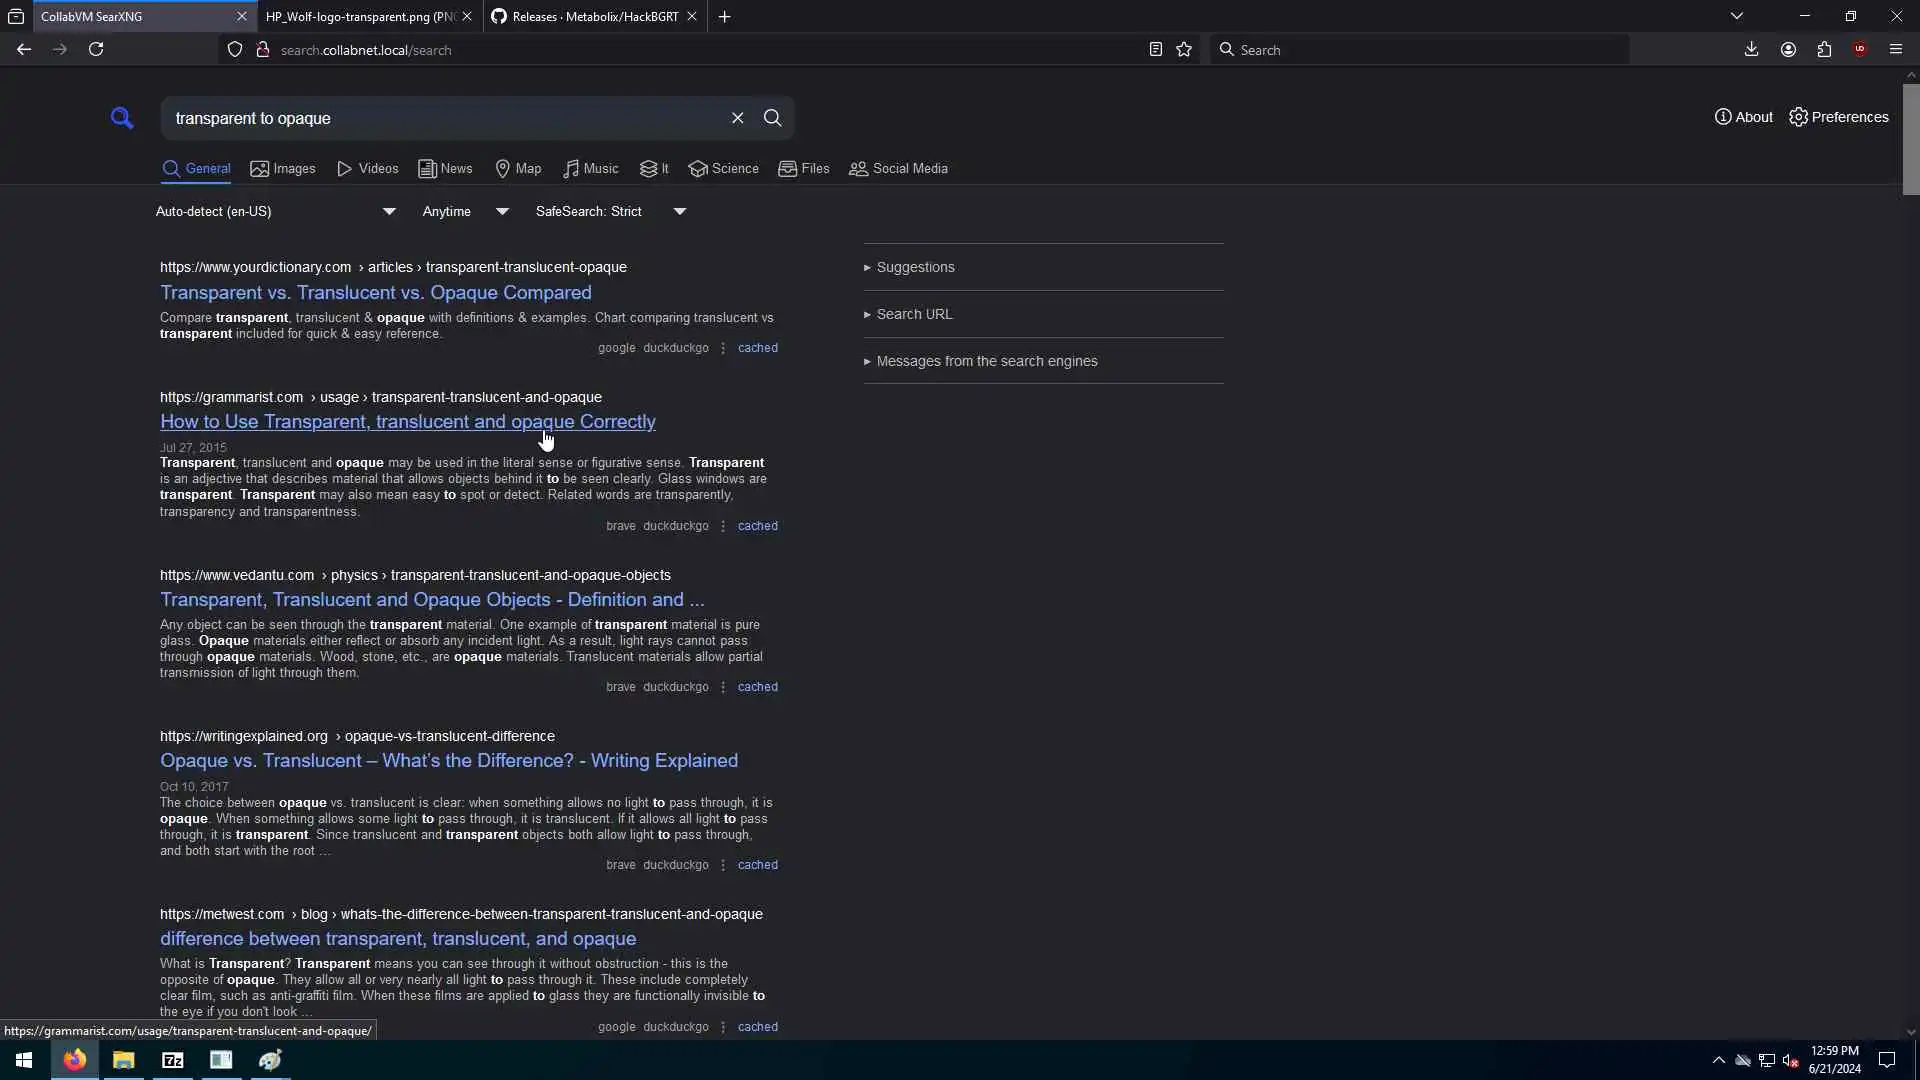This screenshot has height=1080, width=1920.
Task: Bookmark this page with star icon
Action: 1184,50
